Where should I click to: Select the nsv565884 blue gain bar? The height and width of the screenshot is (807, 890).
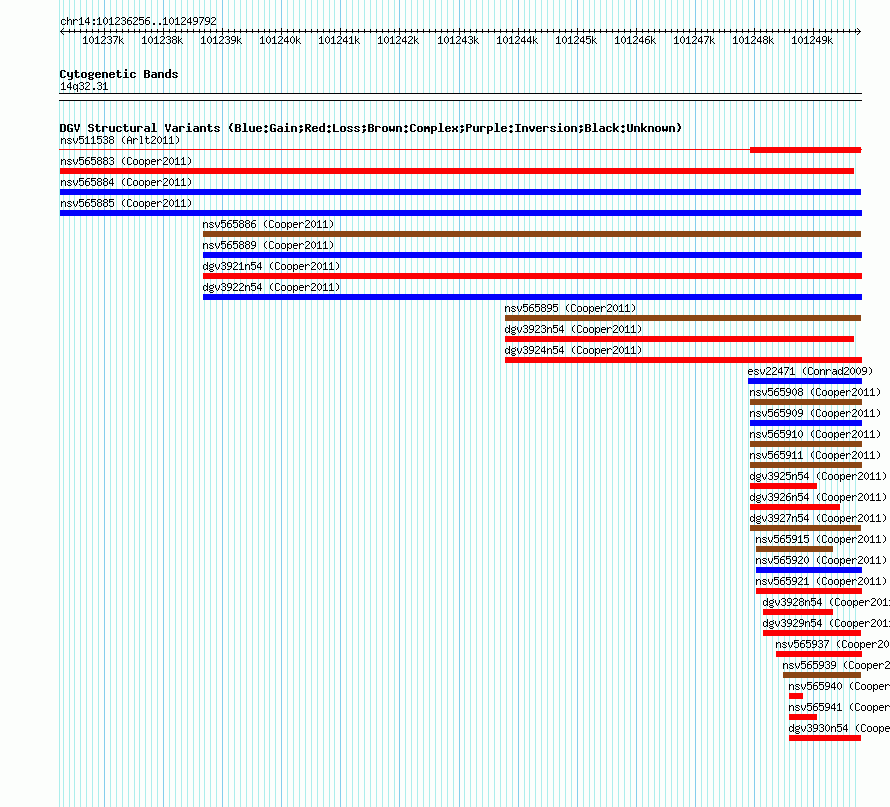(x=460, y=192)
